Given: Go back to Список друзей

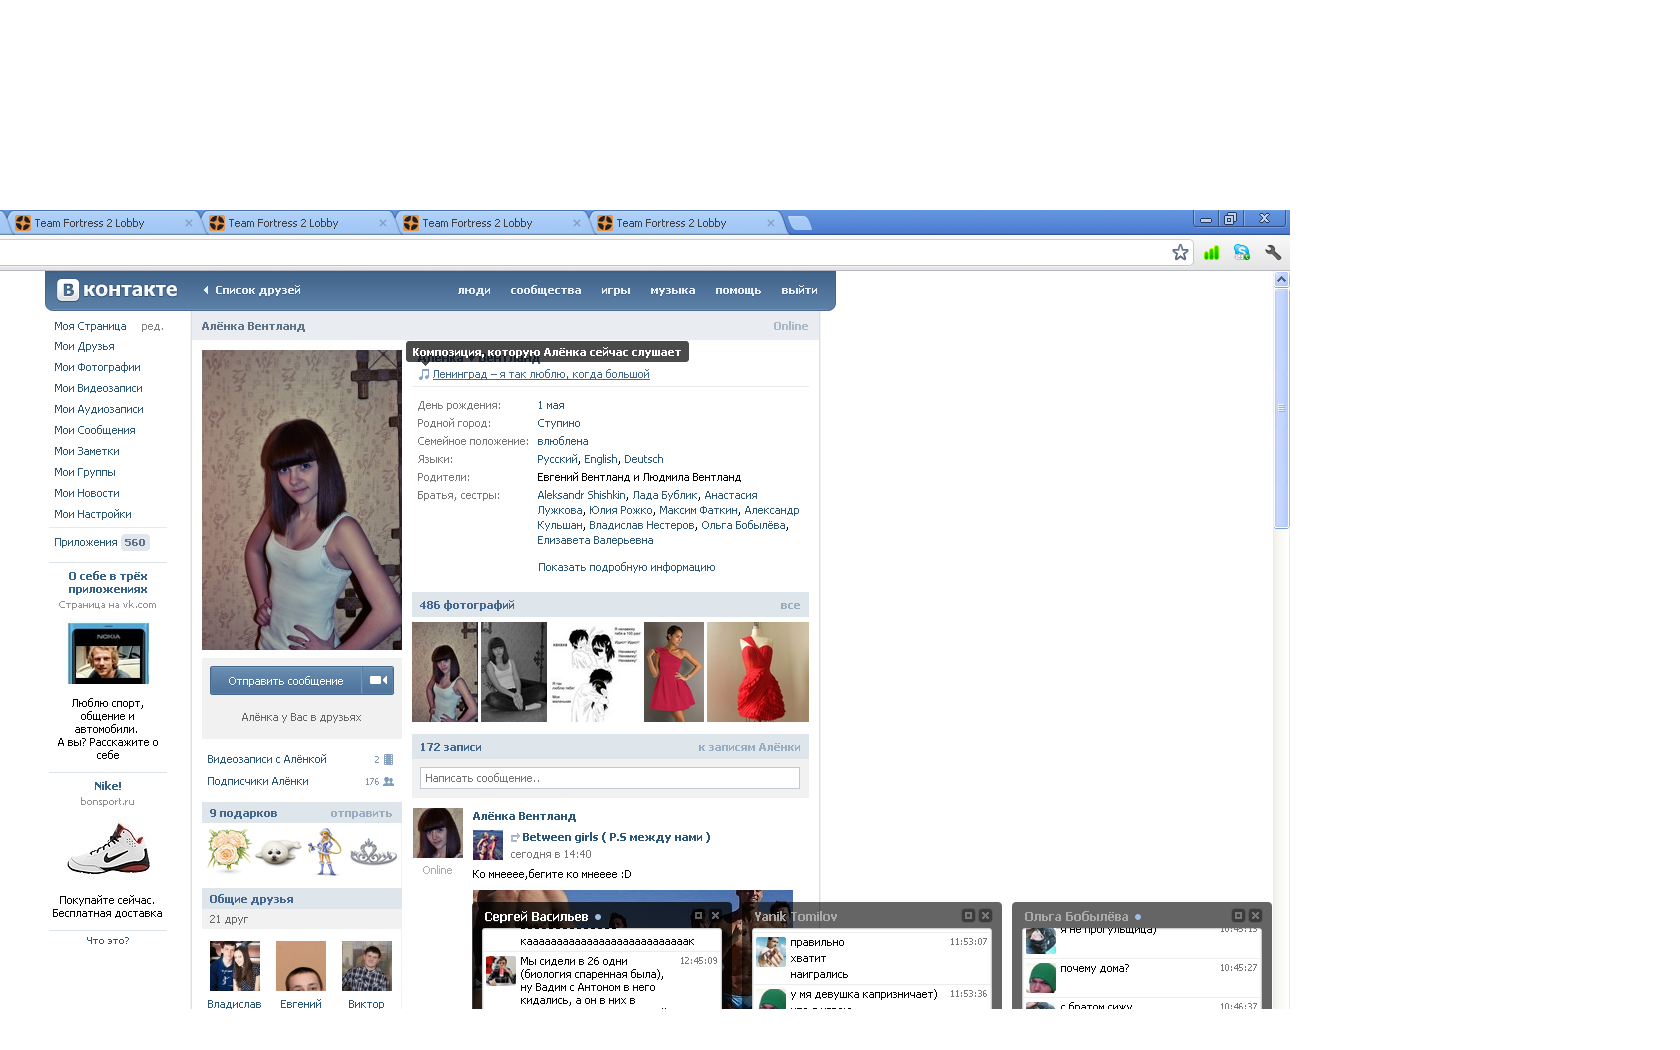Looking at the screenshot, I should tap(252, 290).
